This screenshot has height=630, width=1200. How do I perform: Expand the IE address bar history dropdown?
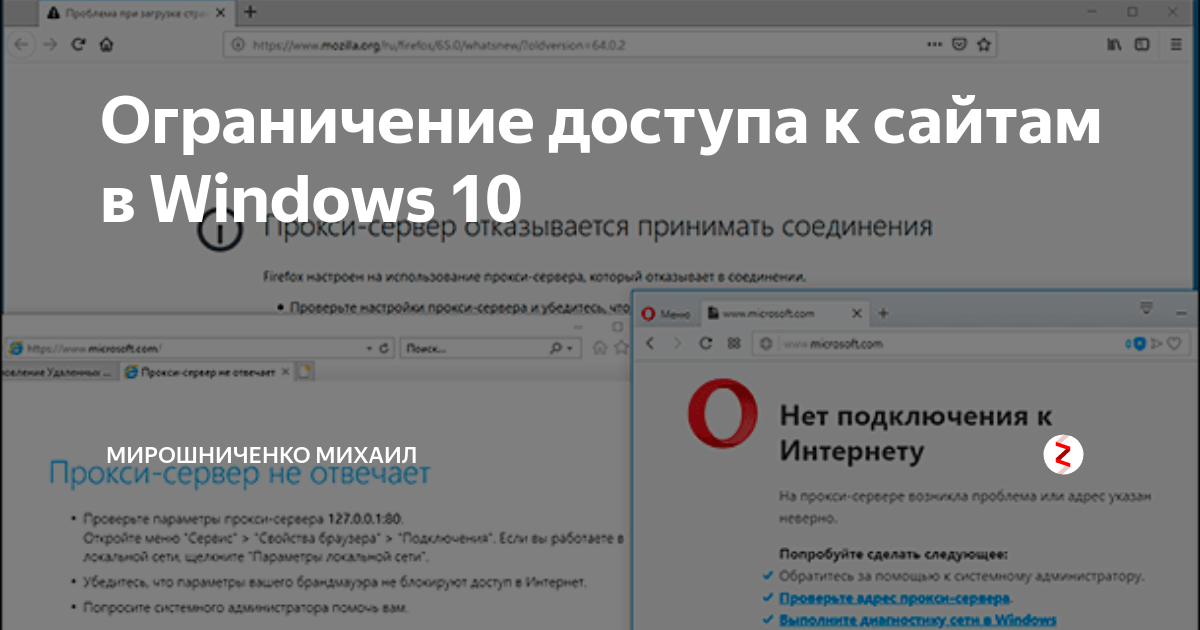pos(370,346)
